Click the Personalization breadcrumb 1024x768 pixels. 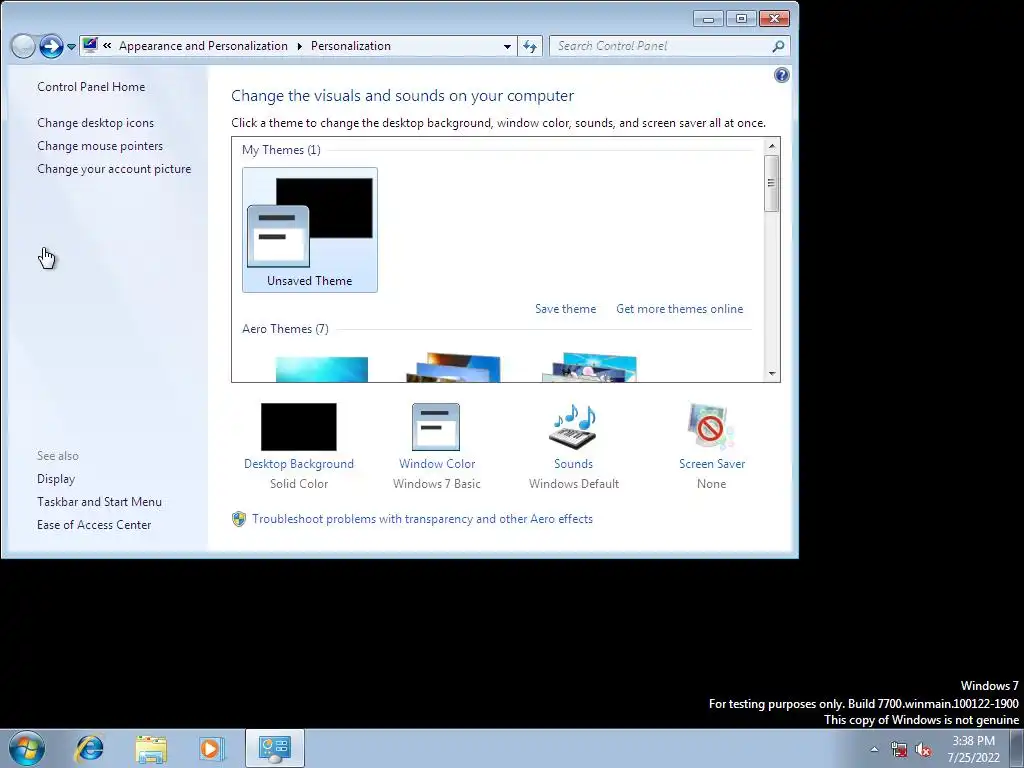point(351,46)
